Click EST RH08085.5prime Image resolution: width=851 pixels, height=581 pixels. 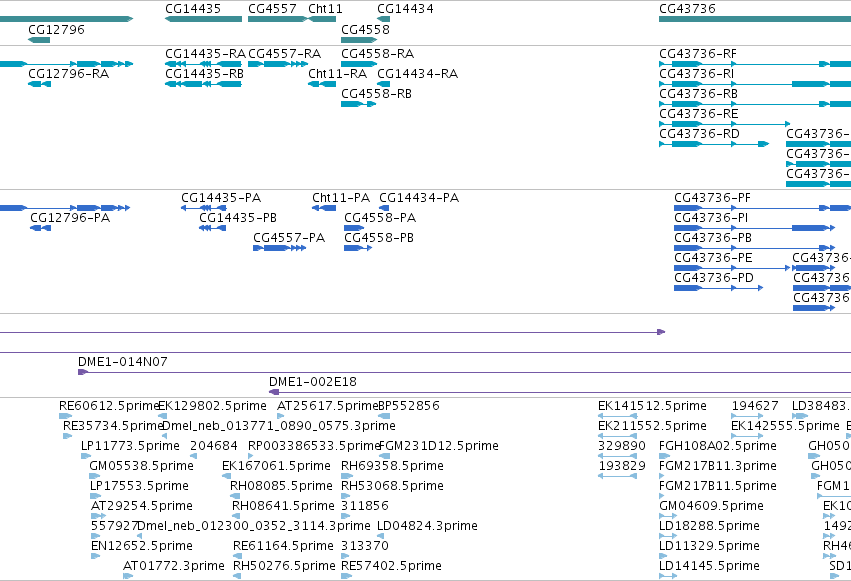click(281, 486)
